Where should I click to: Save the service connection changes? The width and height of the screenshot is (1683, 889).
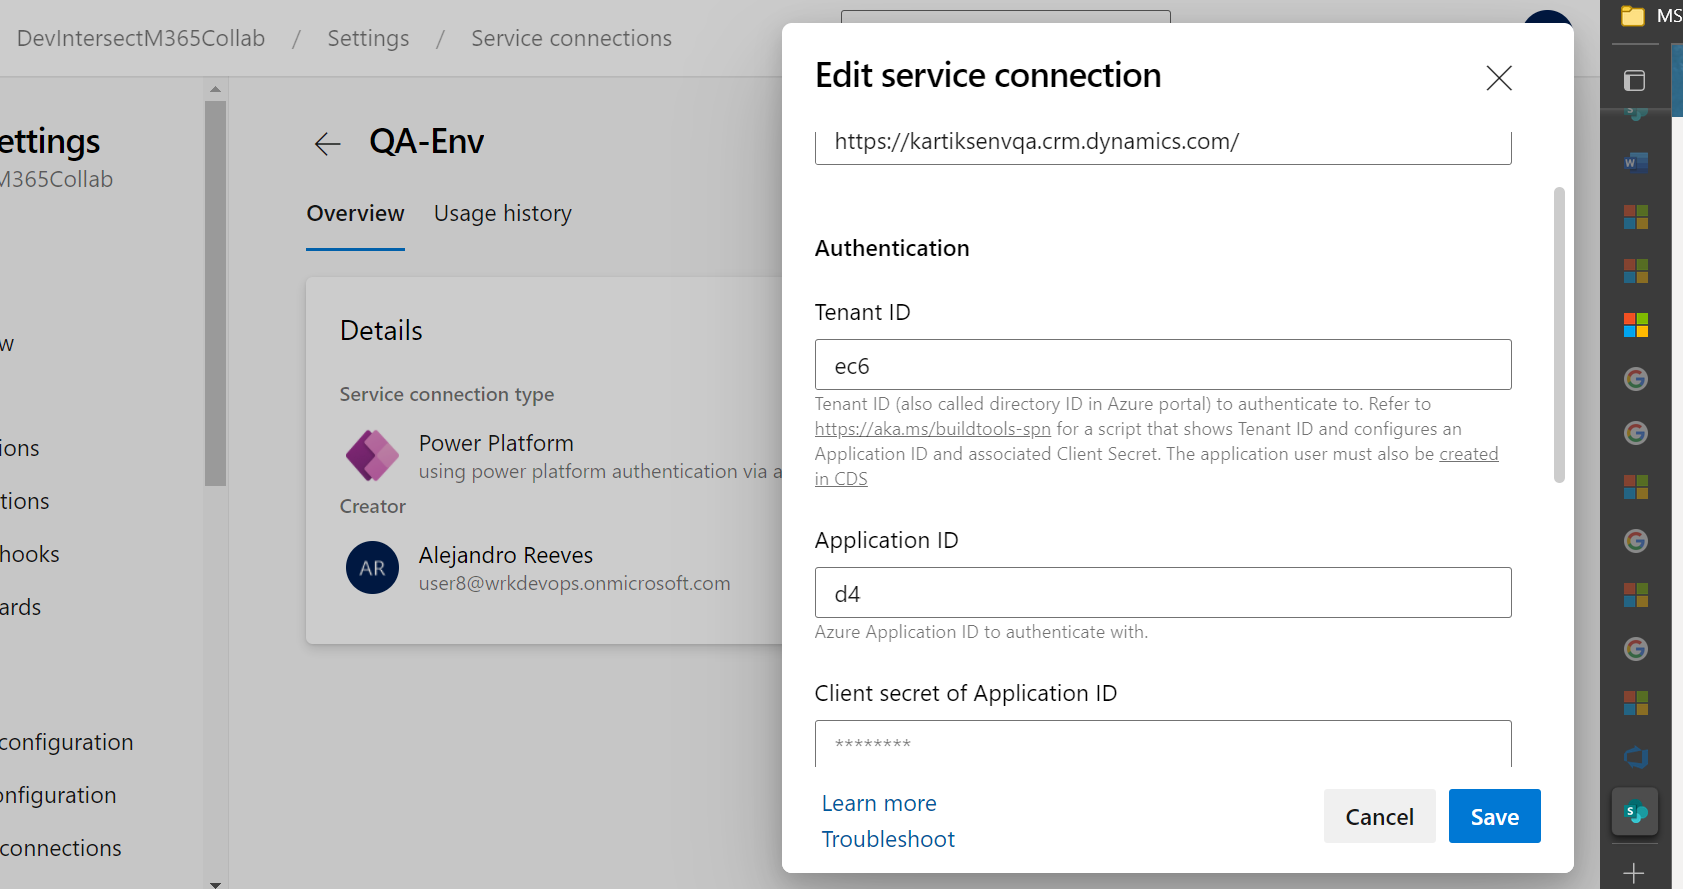pos(1494,817)
